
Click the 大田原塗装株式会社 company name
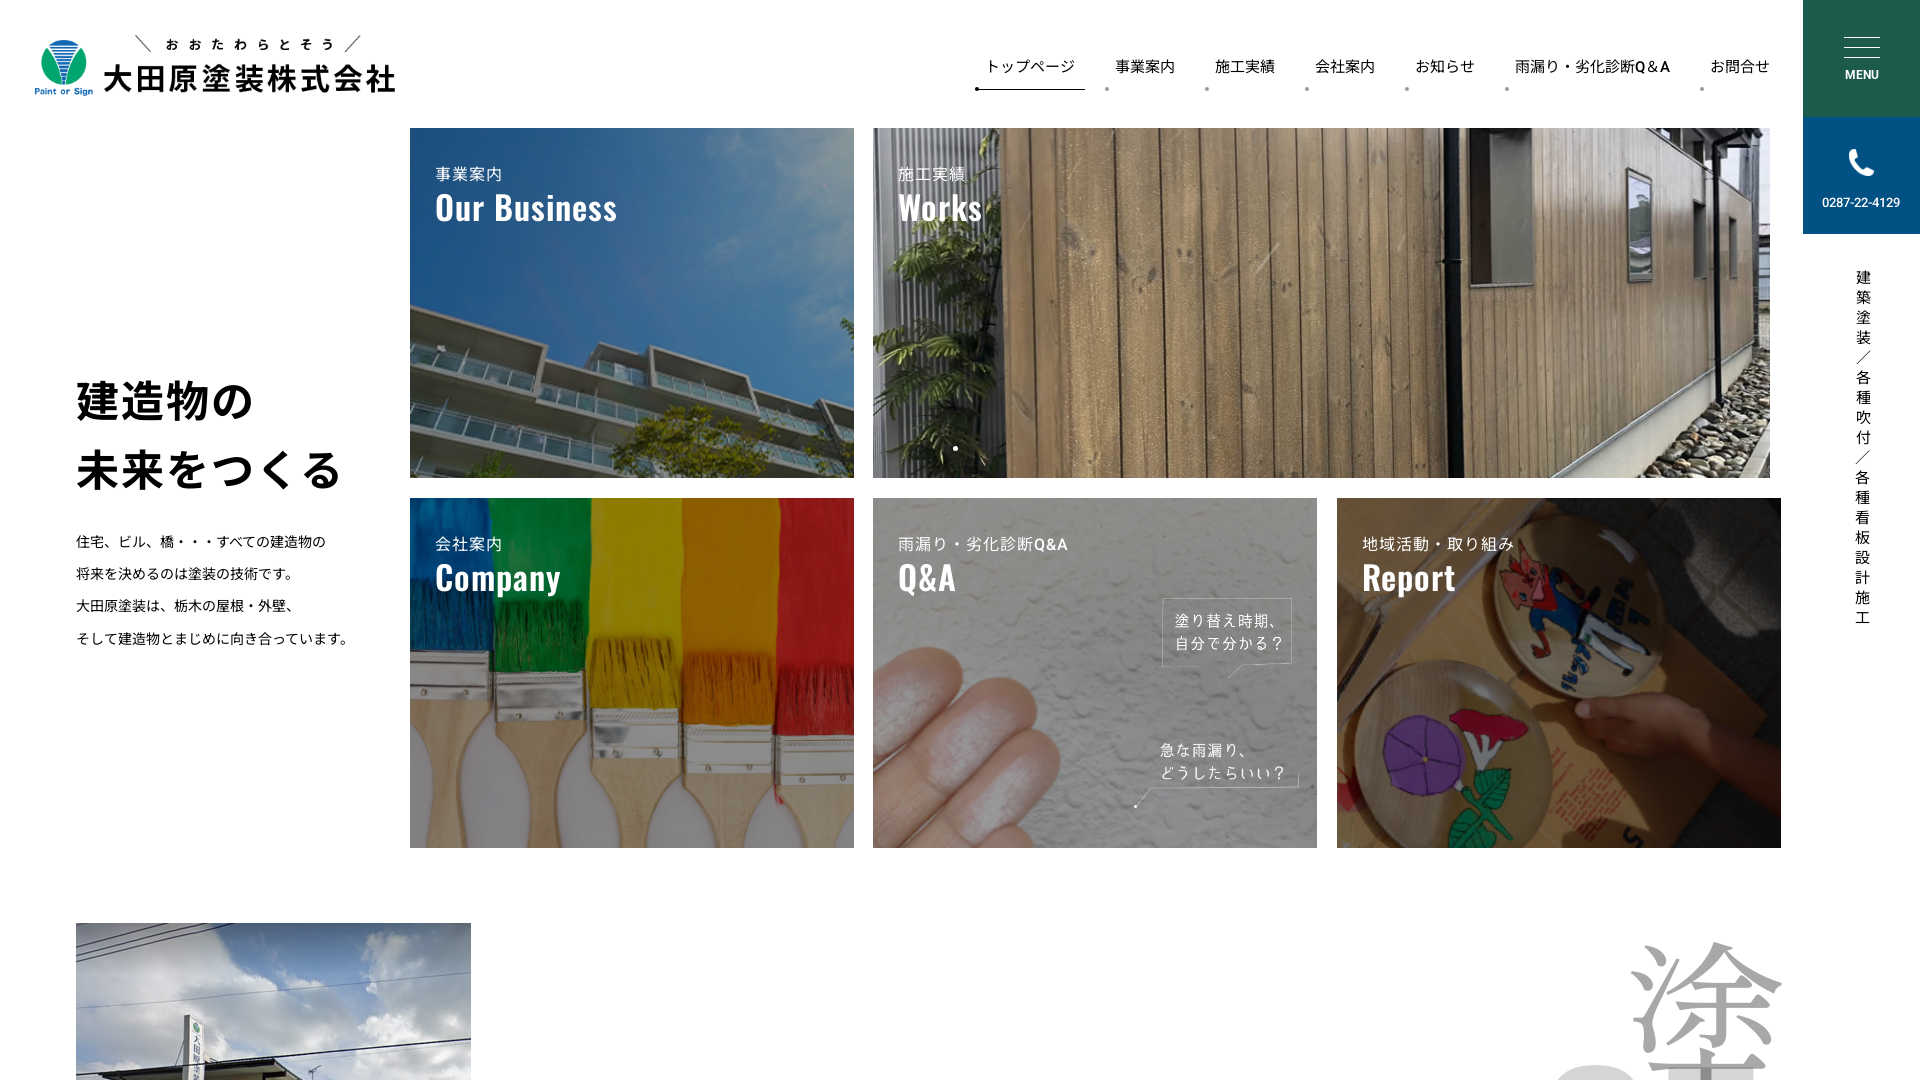pyautogui.click(x=249, y=79)
